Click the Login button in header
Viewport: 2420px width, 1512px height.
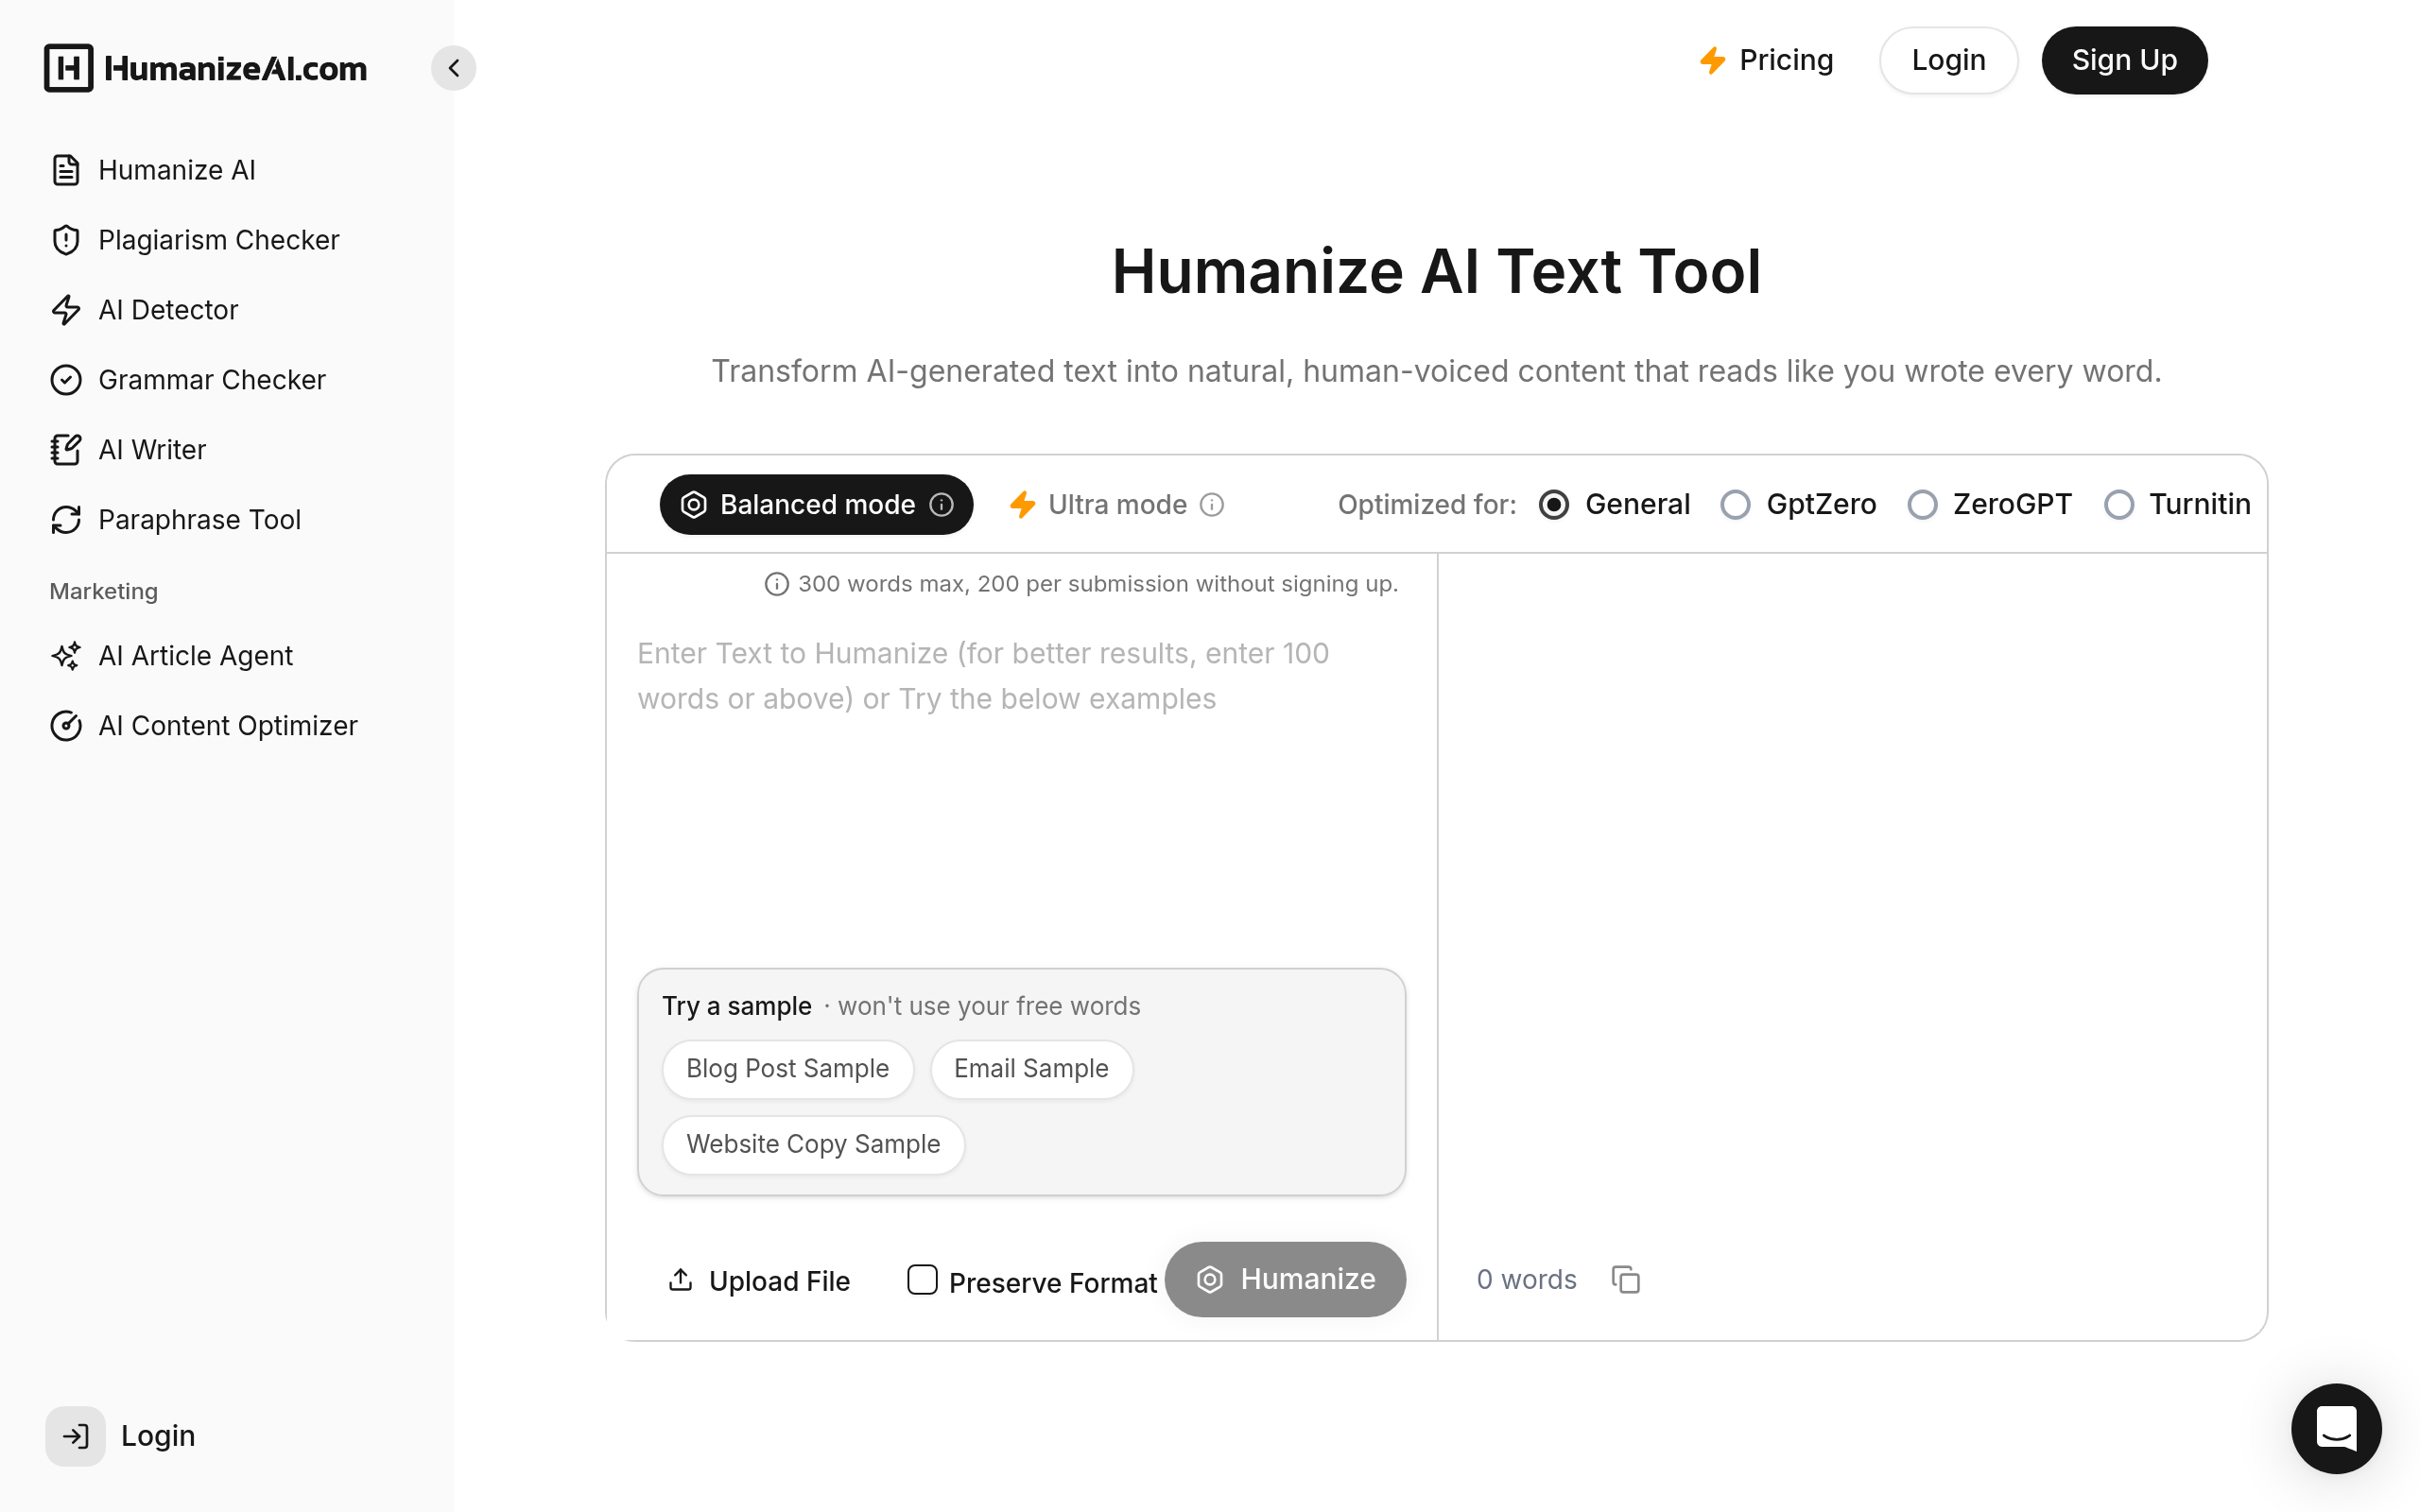click(1948, 60)
